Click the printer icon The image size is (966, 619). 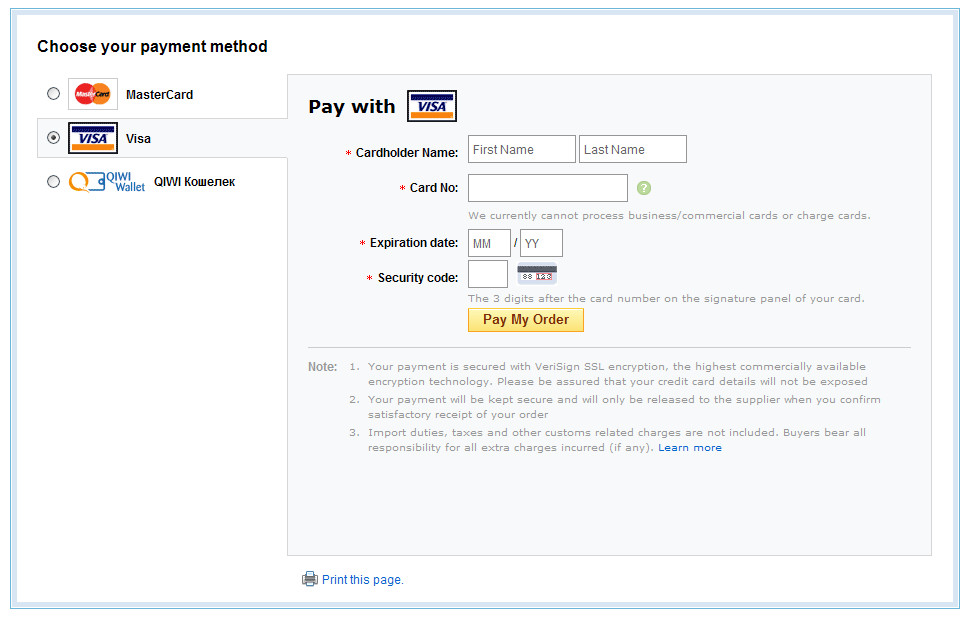(310, 579)
